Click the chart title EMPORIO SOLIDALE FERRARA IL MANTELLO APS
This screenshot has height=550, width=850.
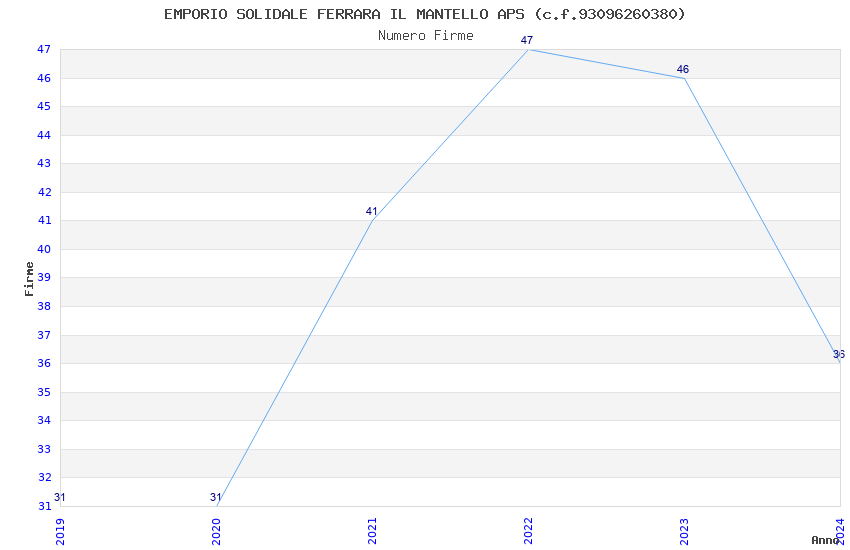(424, 14)
